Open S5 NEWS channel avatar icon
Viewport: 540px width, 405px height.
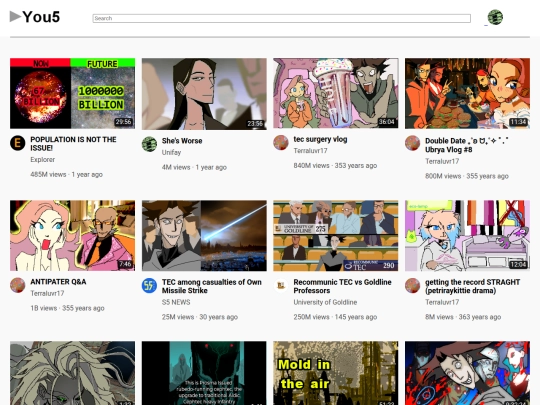(x=149, y=285)
